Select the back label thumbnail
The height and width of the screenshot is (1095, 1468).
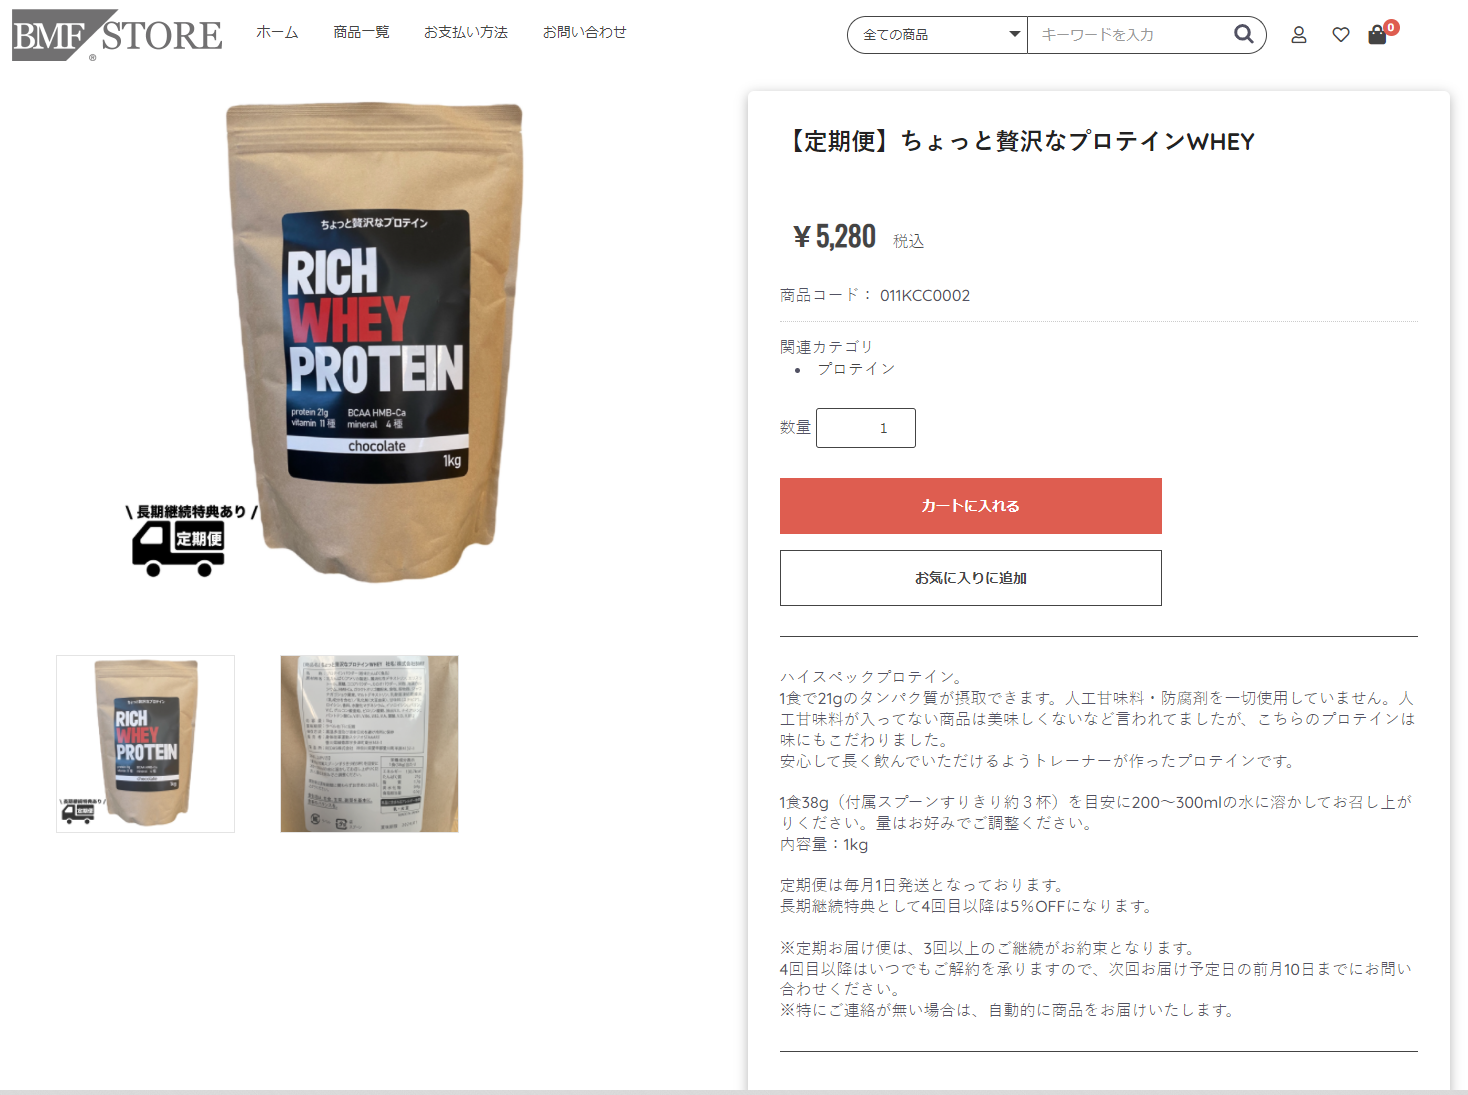[369, 744]
